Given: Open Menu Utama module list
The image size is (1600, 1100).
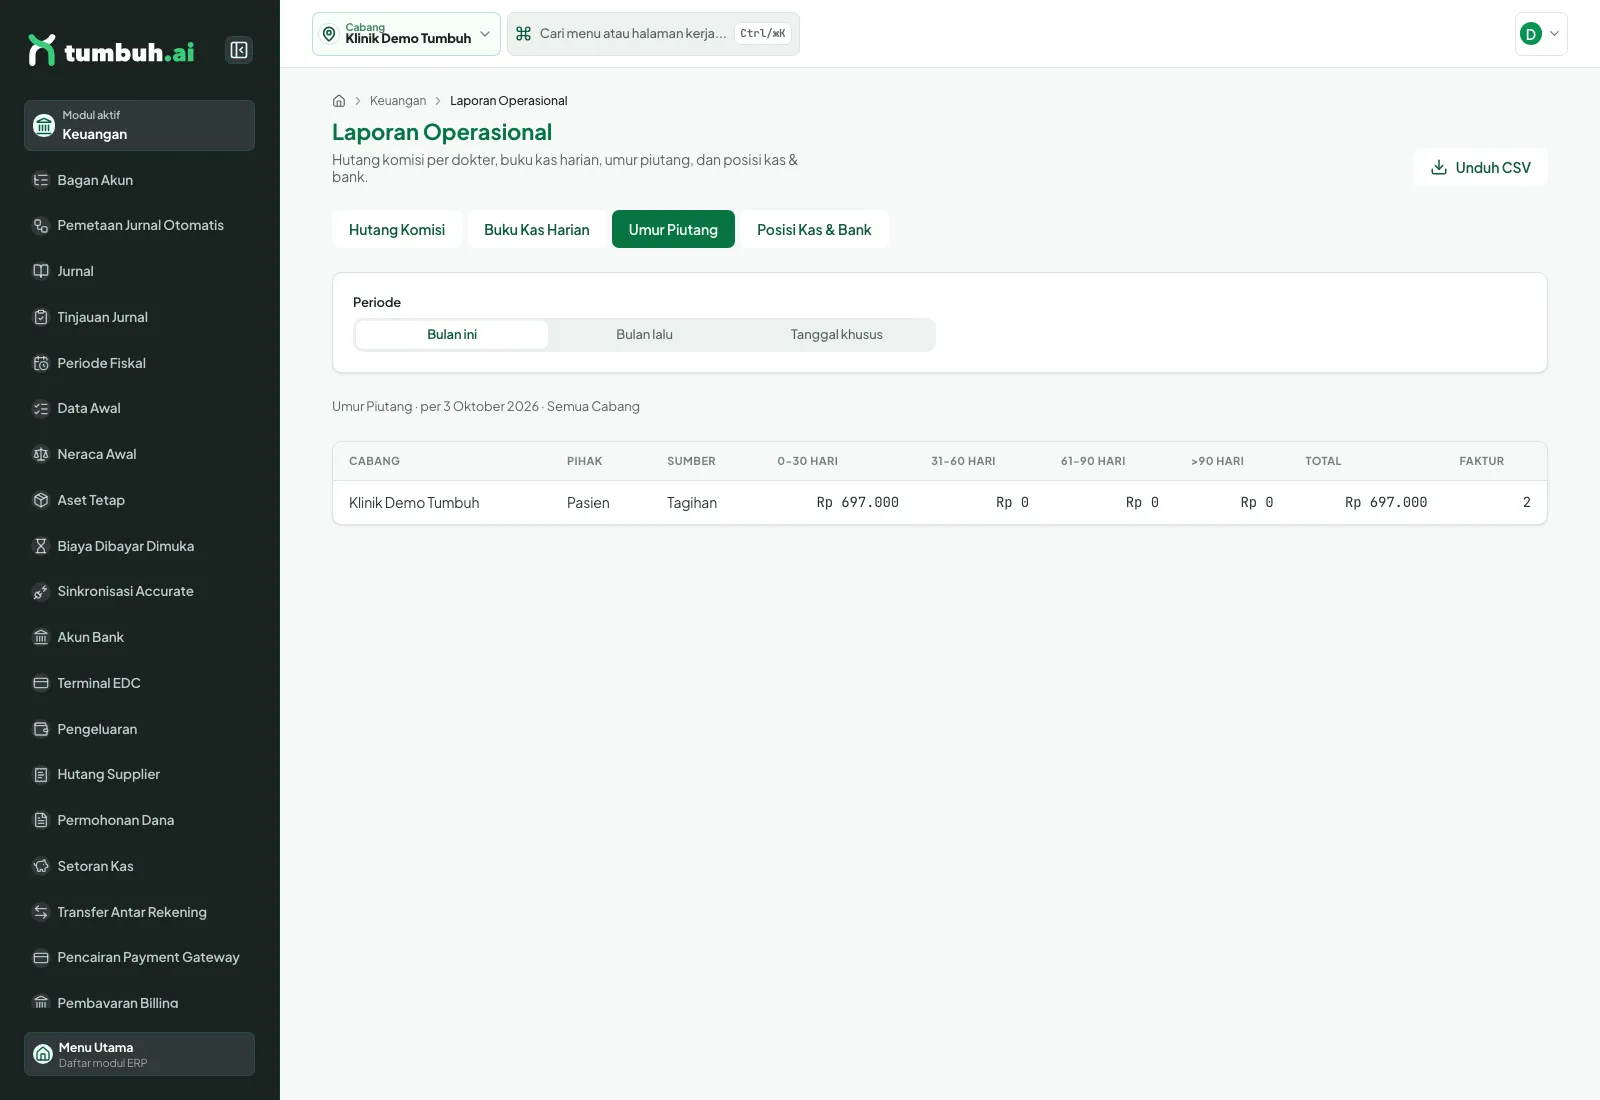Looking at the screenshot, I should click(x=139, y=1054).
